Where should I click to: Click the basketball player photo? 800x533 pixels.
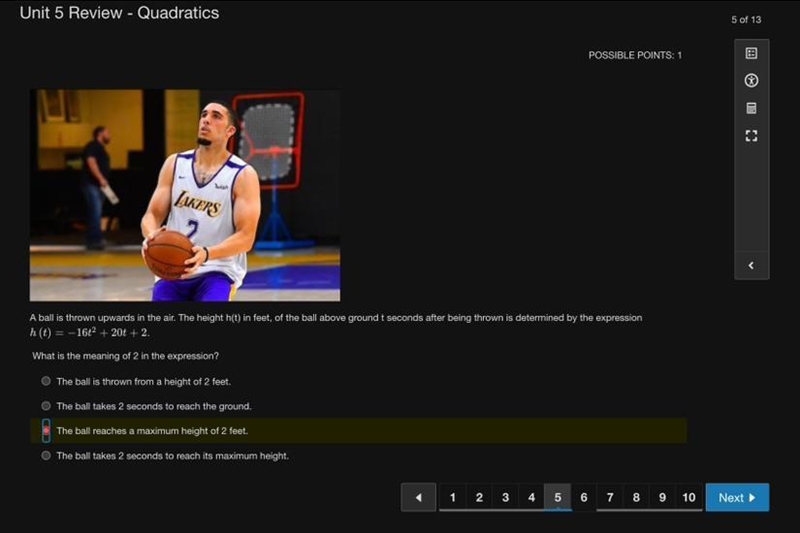pos(185,195)
